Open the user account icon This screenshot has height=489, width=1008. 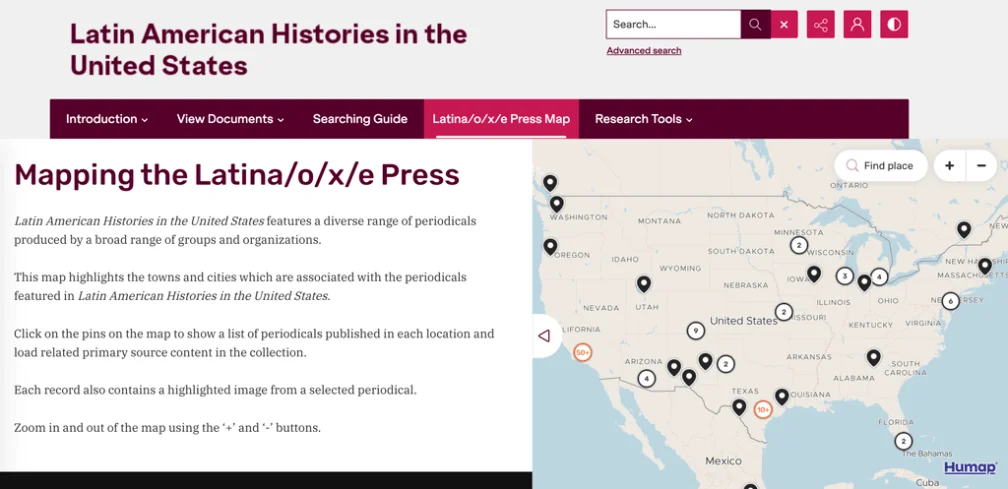(857, 24)
